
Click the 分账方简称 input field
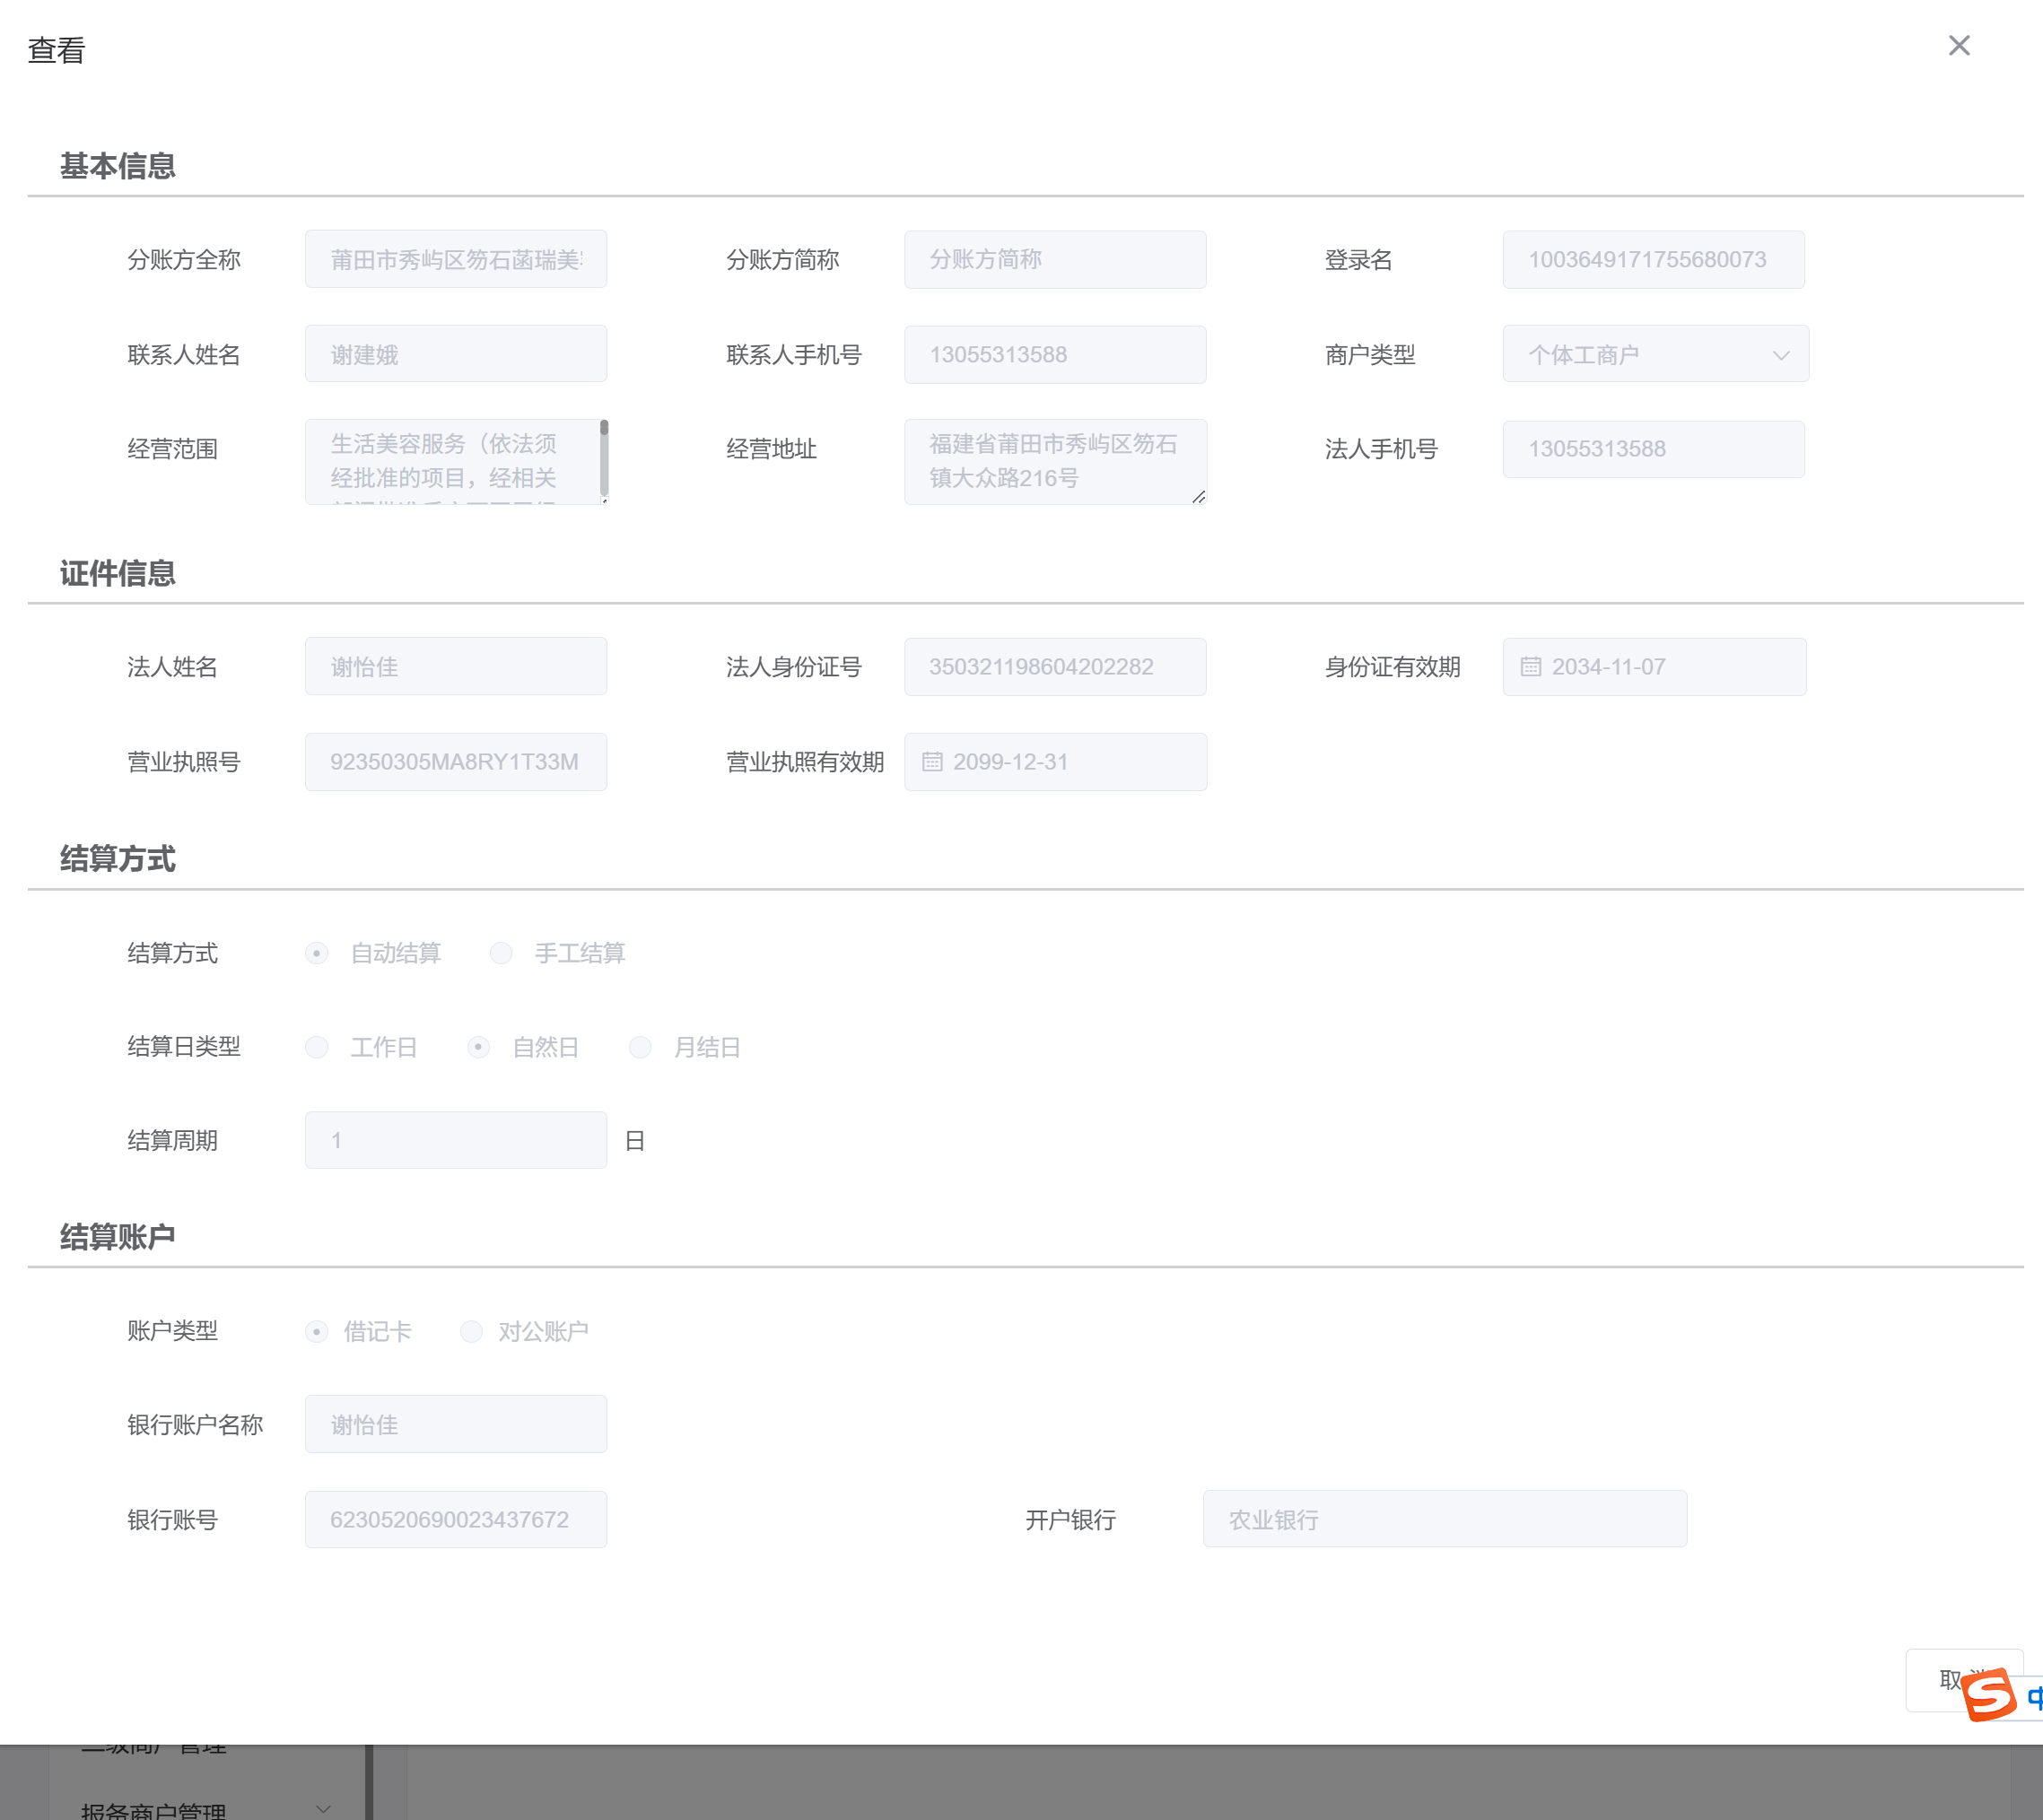click(1054, 260)
